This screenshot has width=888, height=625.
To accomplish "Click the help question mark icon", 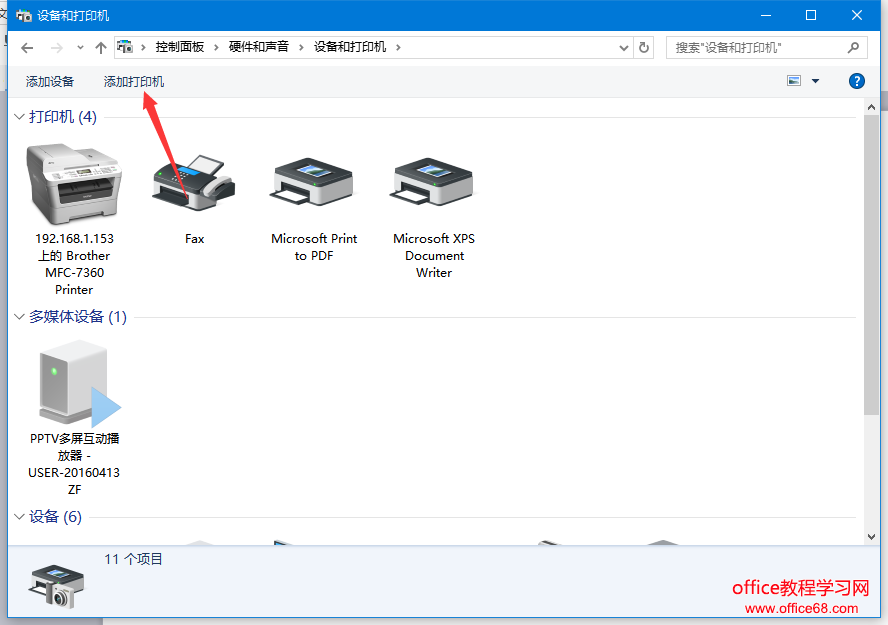I will (857, 81).
